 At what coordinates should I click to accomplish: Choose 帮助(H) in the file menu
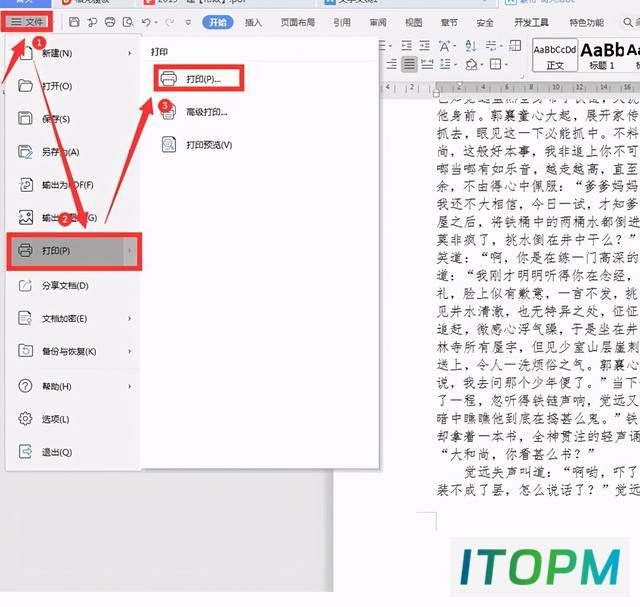(73, 386)
